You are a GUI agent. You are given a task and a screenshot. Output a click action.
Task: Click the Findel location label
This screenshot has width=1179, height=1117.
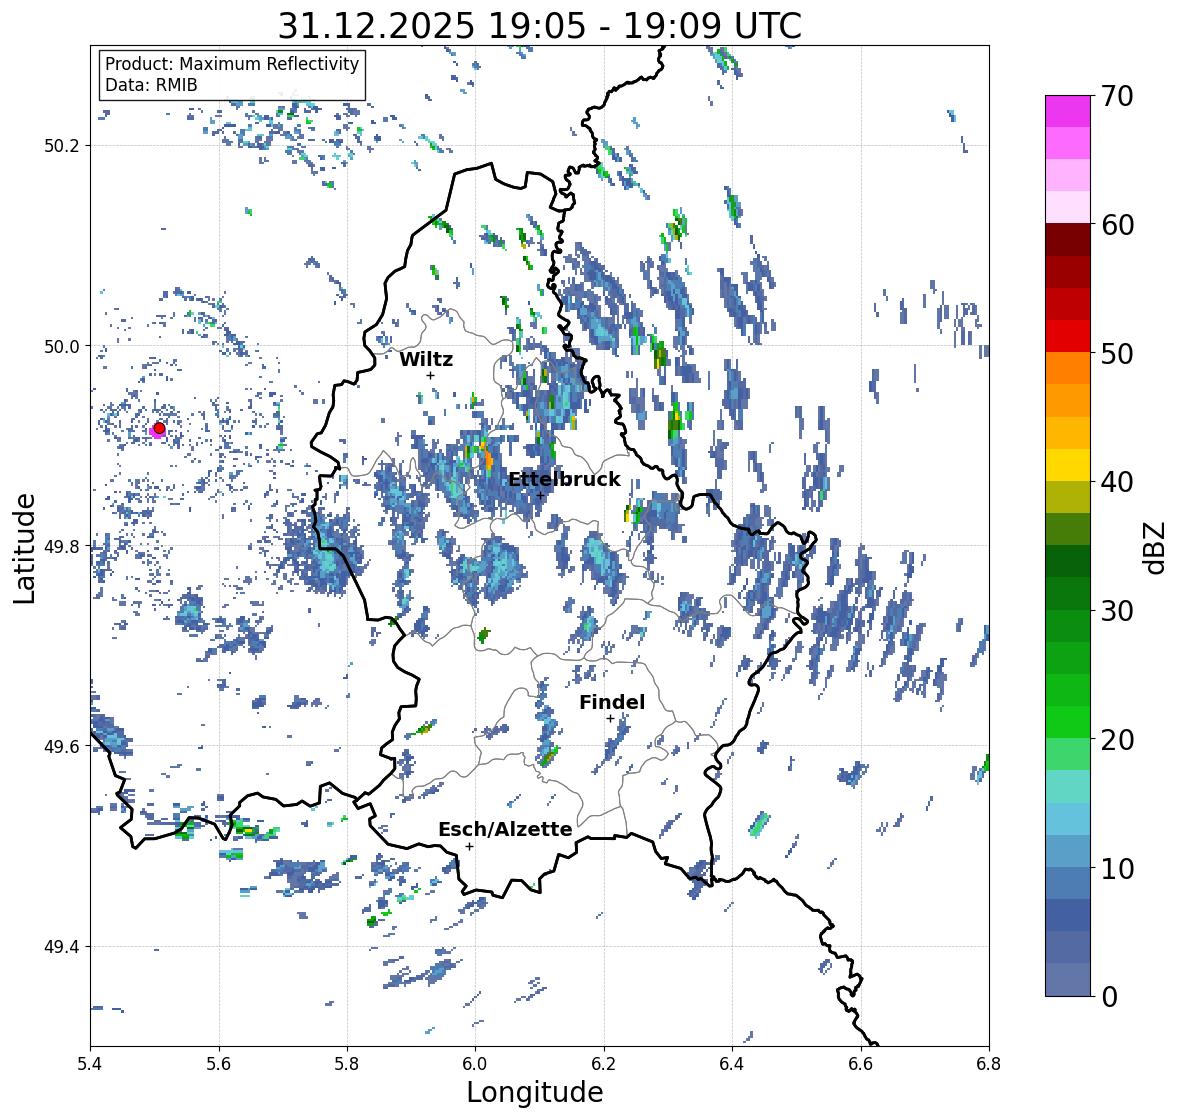pos(611,702)
